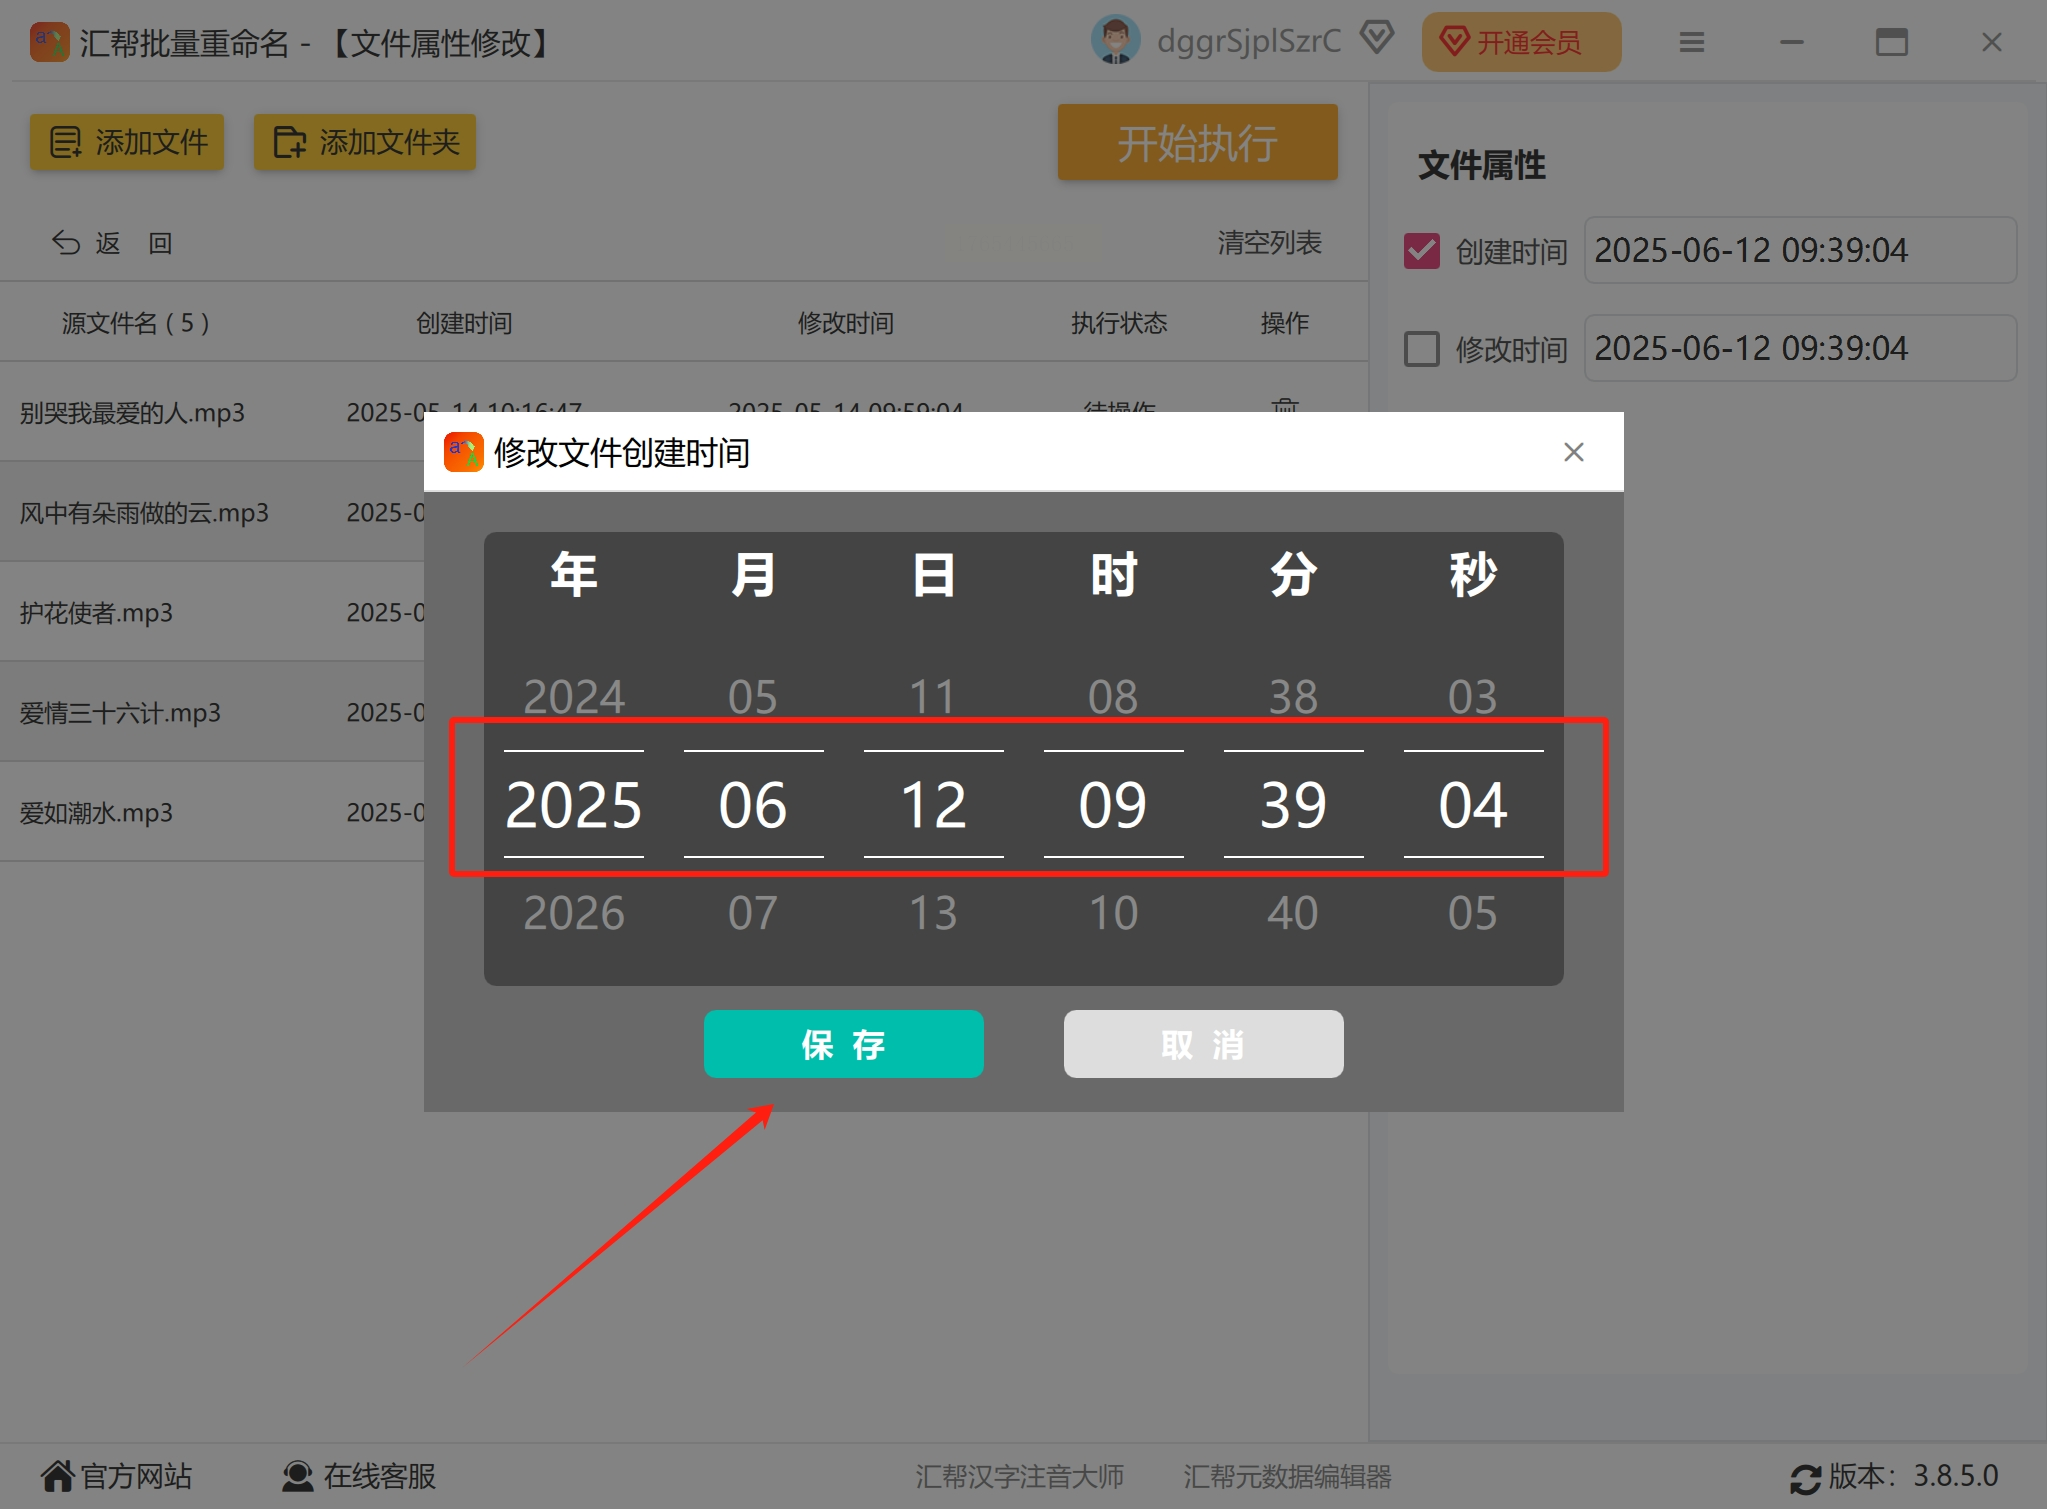Click the user avatar icon
The image size is (2047, 1509).
1115,41
